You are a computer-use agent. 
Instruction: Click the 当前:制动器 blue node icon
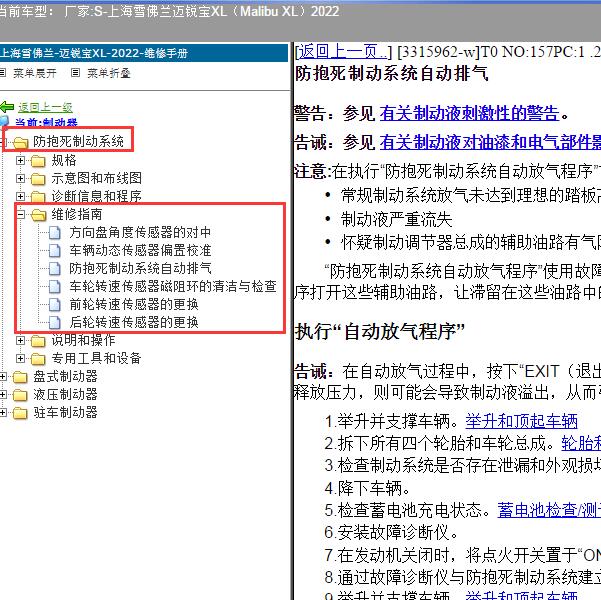click(4, 122)
